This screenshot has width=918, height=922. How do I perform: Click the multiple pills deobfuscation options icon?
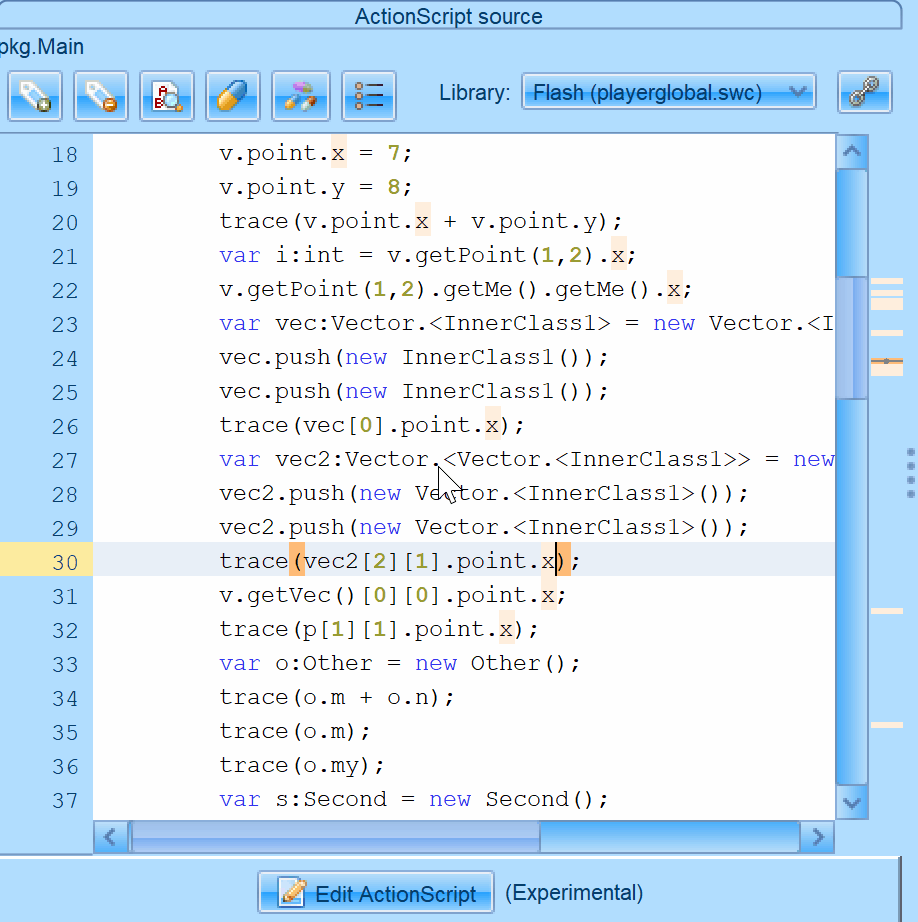(301, 96)
